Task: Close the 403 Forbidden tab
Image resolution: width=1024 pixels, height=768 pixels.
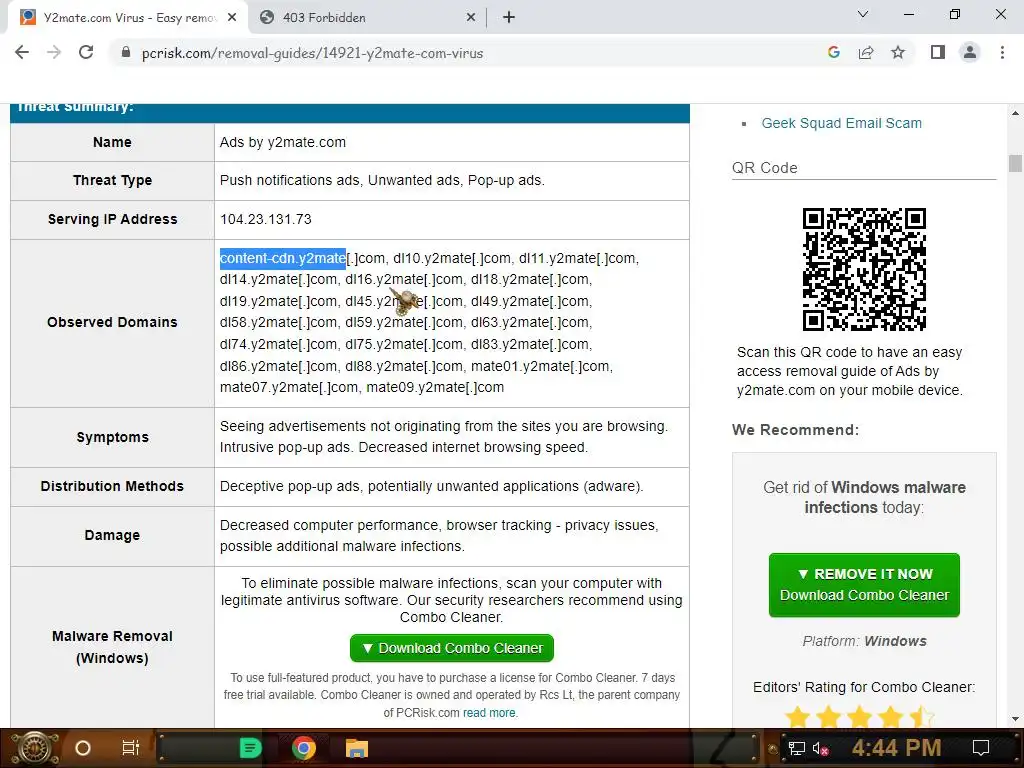Action: tap(471, 18)
